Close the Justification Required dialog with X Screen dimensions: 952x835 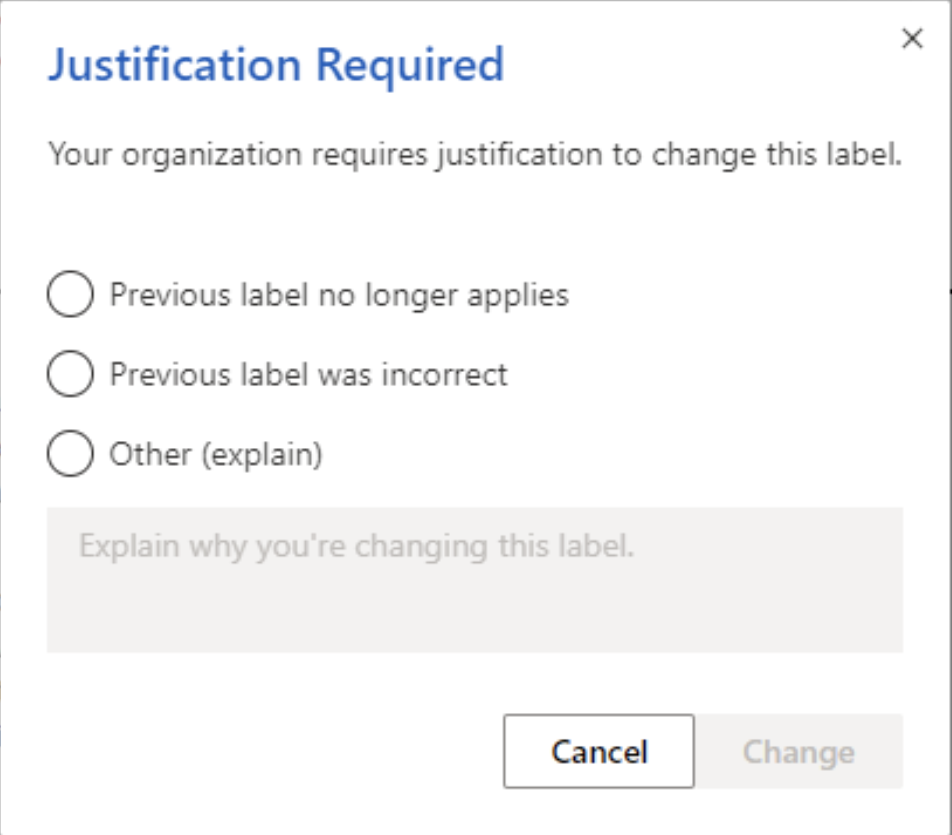(x=912, y=38)
